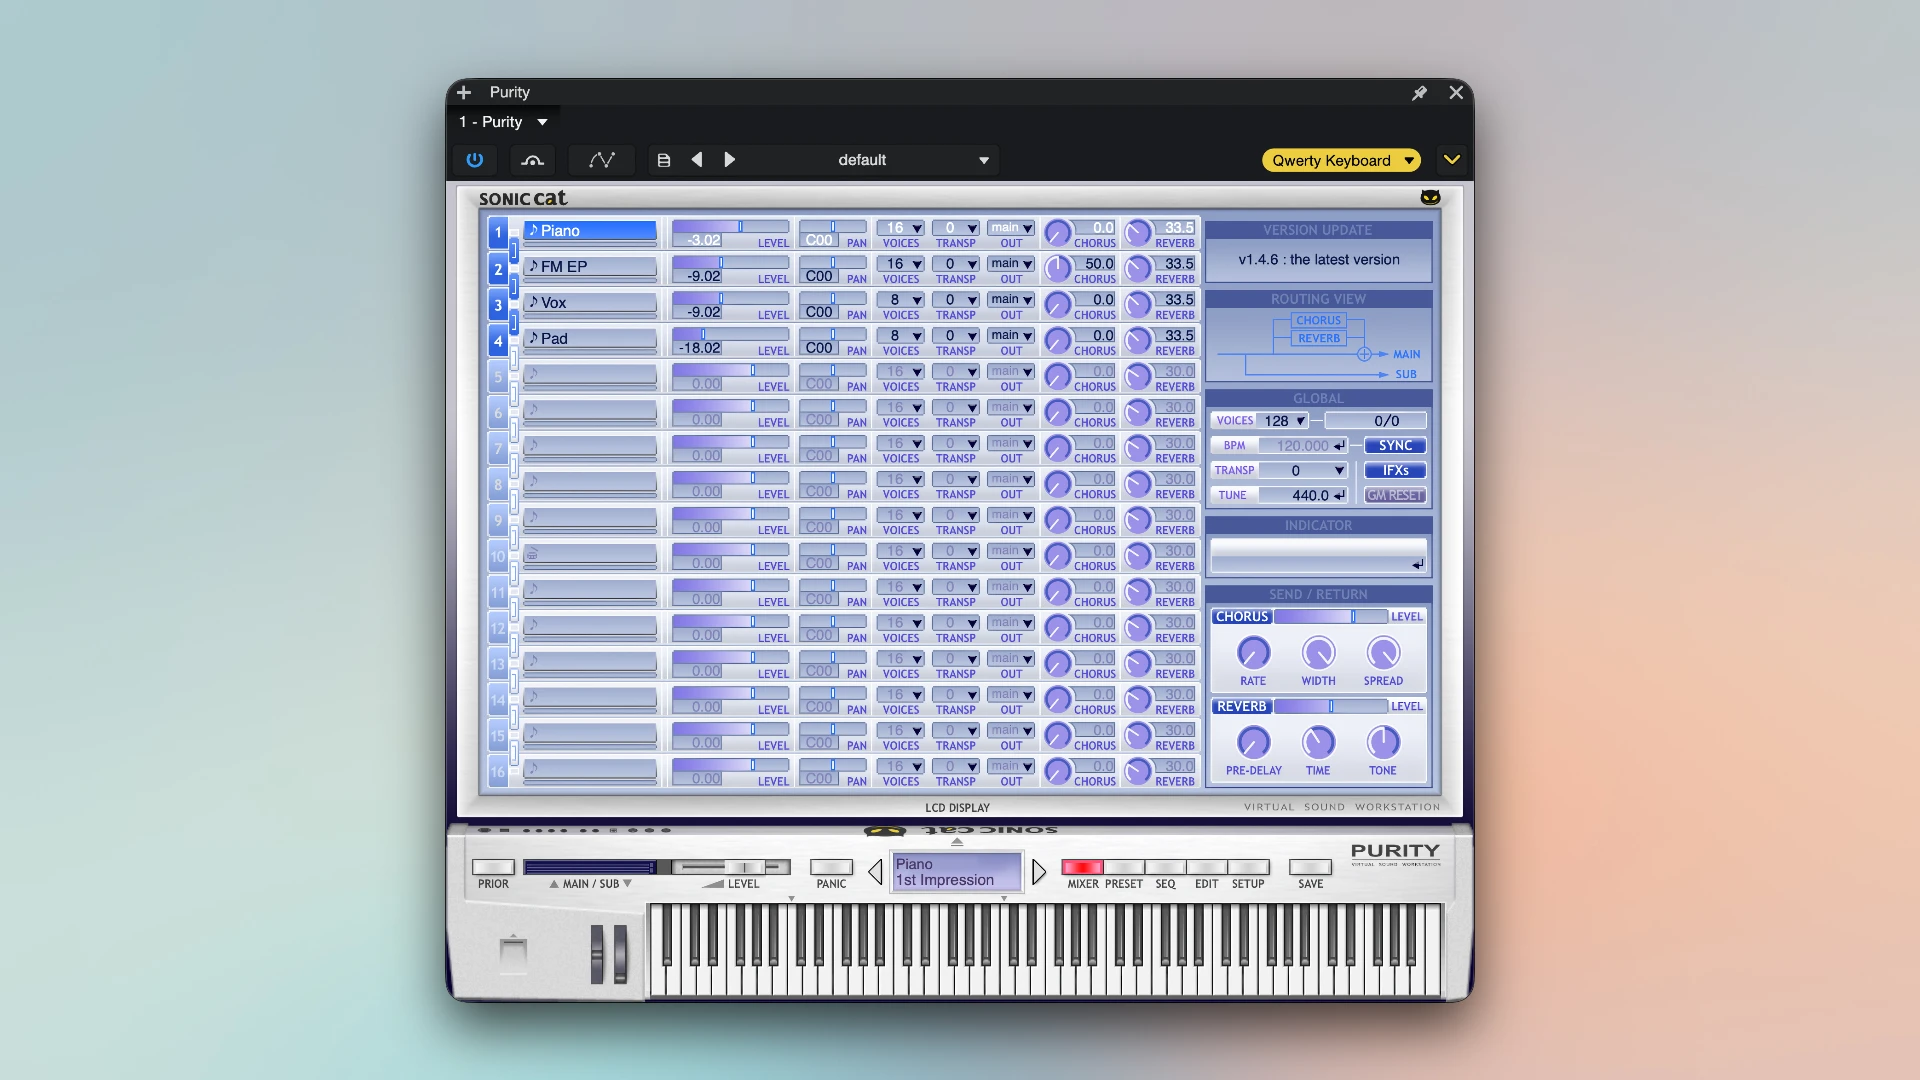Screen dimensions: 1920x1080
Task: Open the global TRANSP dropdown
Action: coord(1303,471)
